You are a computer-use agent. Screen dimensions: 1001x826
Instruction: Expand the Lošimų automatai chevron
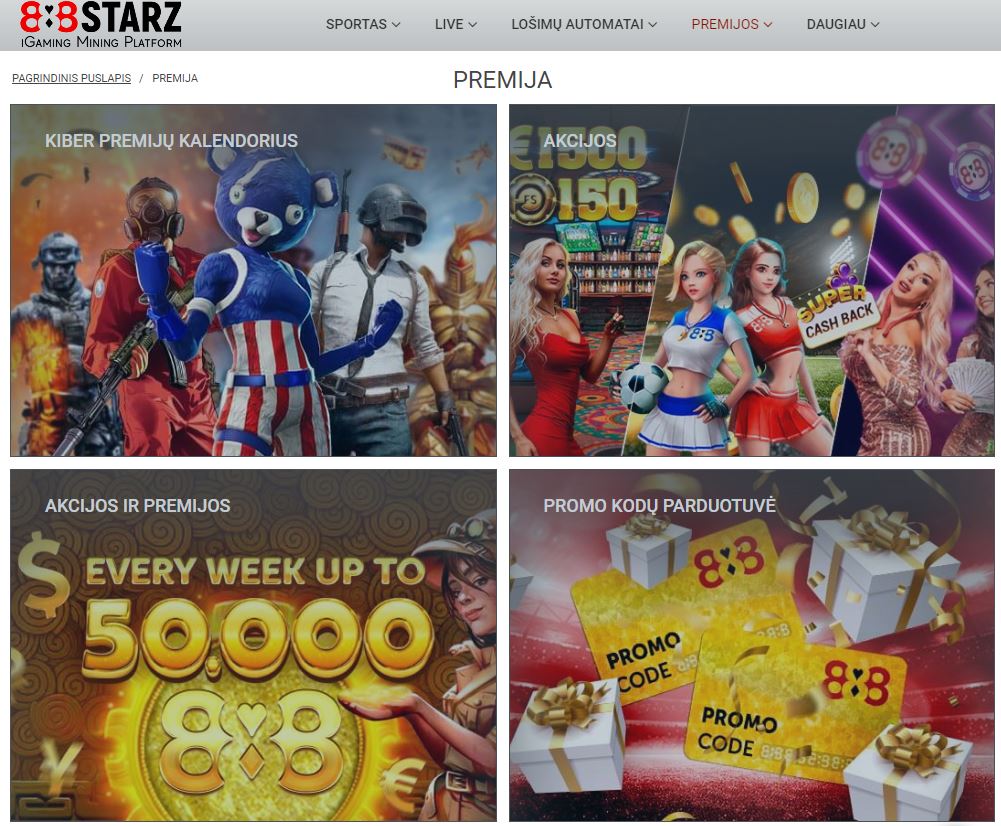tap(652, 25)
